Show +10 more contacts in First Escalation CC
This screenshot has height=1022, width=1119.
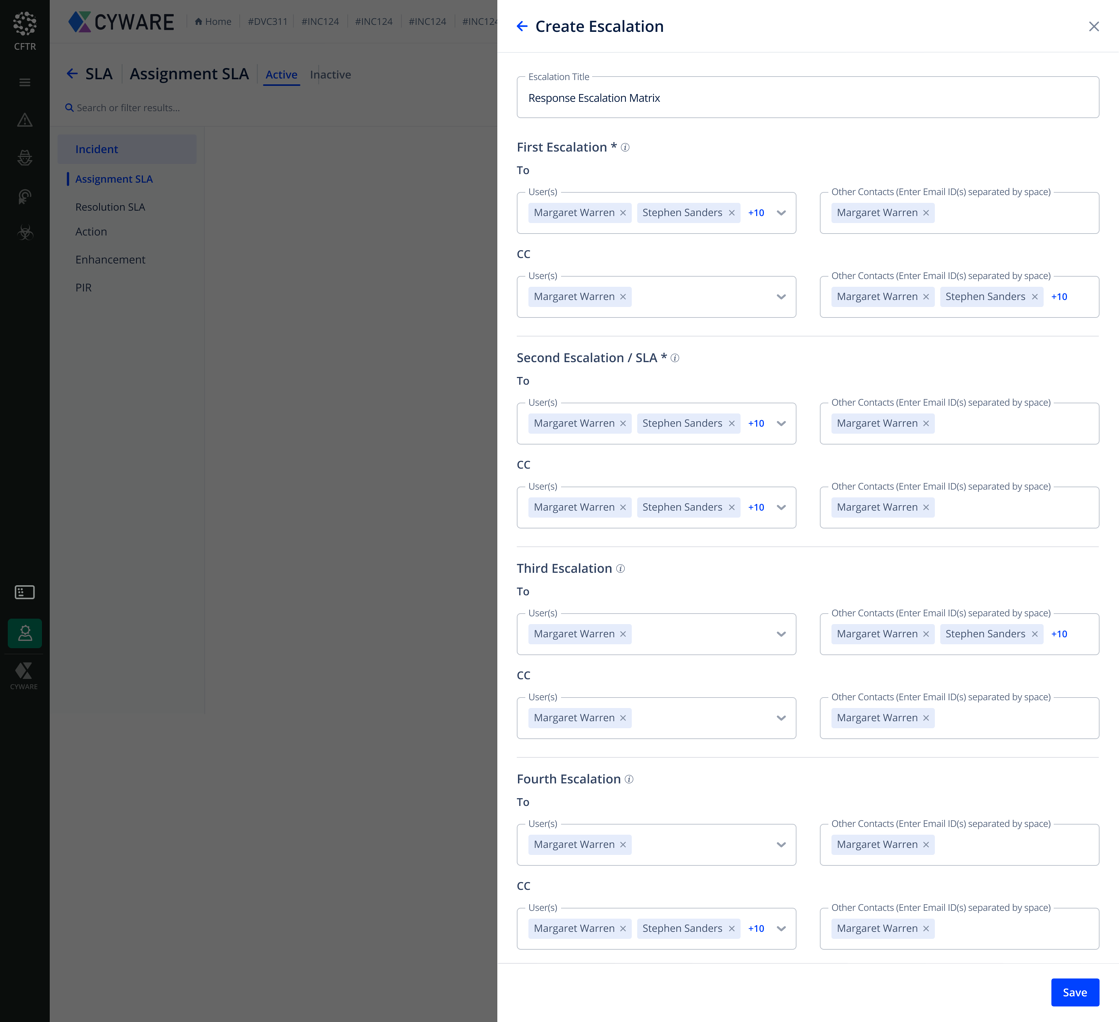[1059, 297]
